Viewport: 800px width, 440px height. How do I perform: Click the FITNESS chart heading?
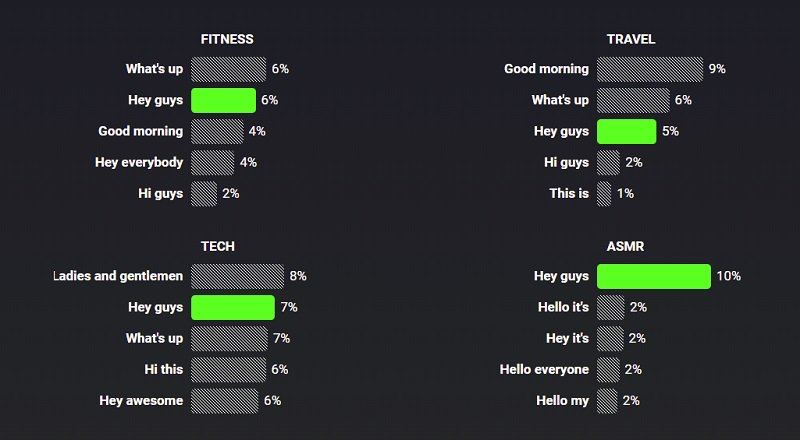pyautogui.click(x=227, y=39)
